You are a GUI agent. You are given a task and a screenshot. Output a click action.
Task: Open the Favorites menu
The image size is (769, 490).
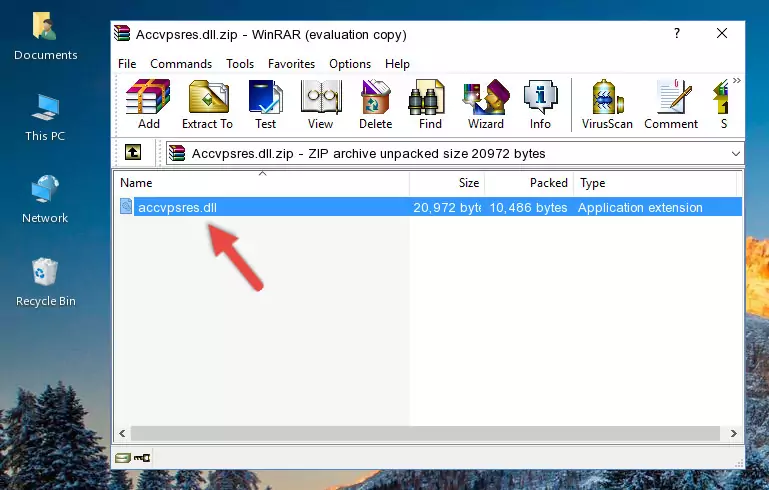[291, 64]
